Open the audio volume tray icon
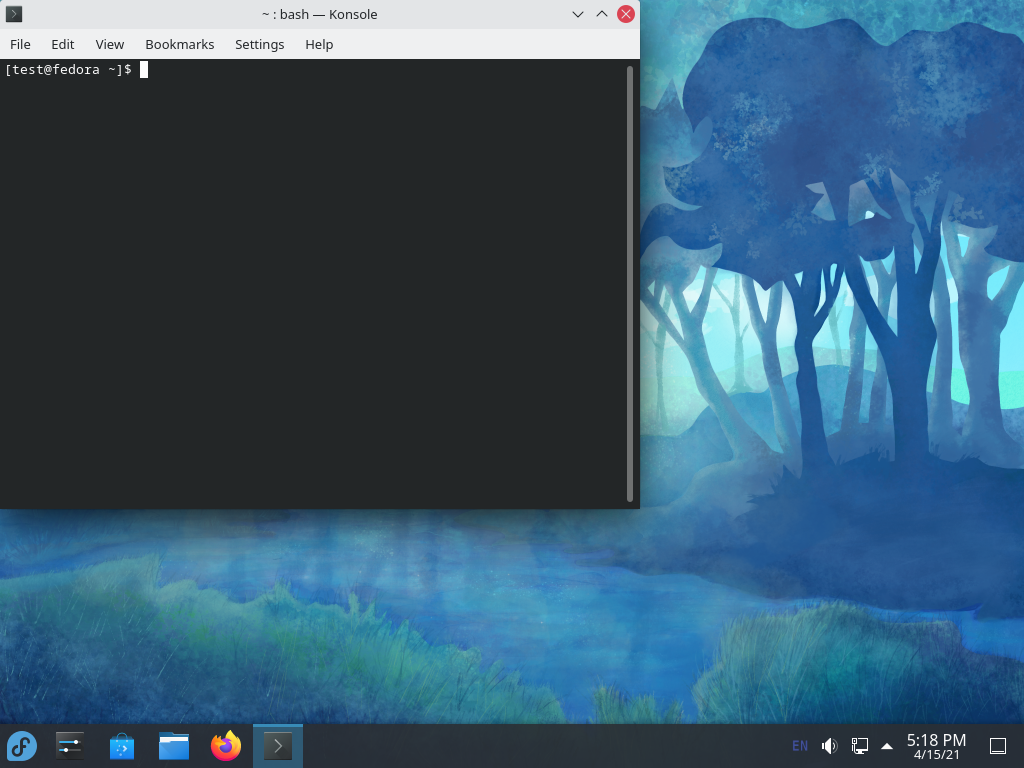Viewport: 1024px width, 768px height. point(829,746)
